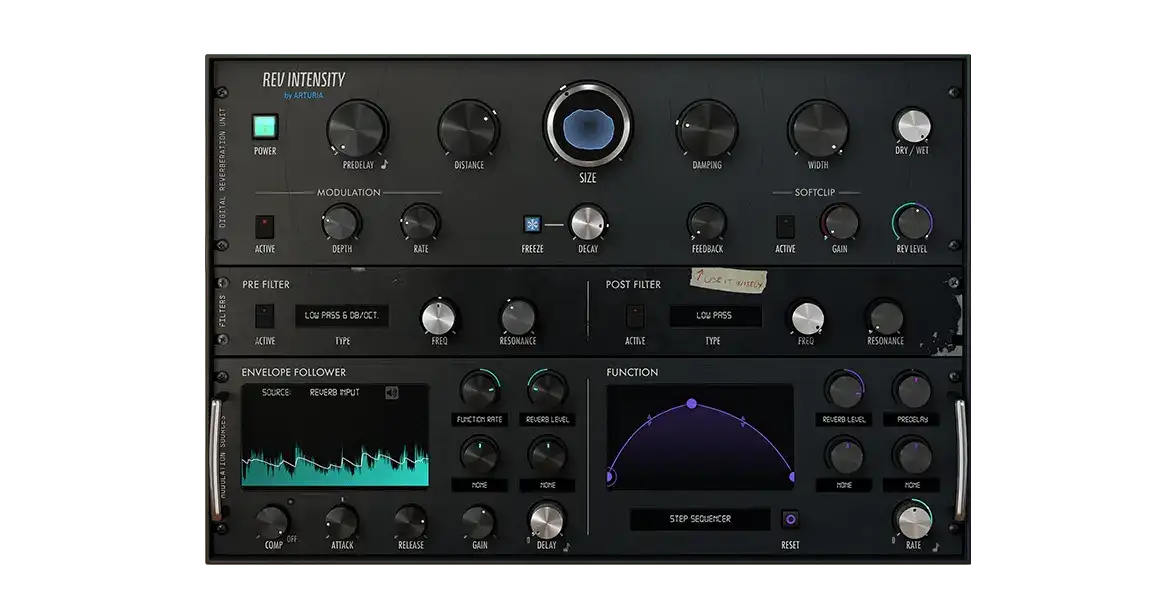Click the Envelope Follower Gain knob
1154x615 pixels.
tap(478, 522)
